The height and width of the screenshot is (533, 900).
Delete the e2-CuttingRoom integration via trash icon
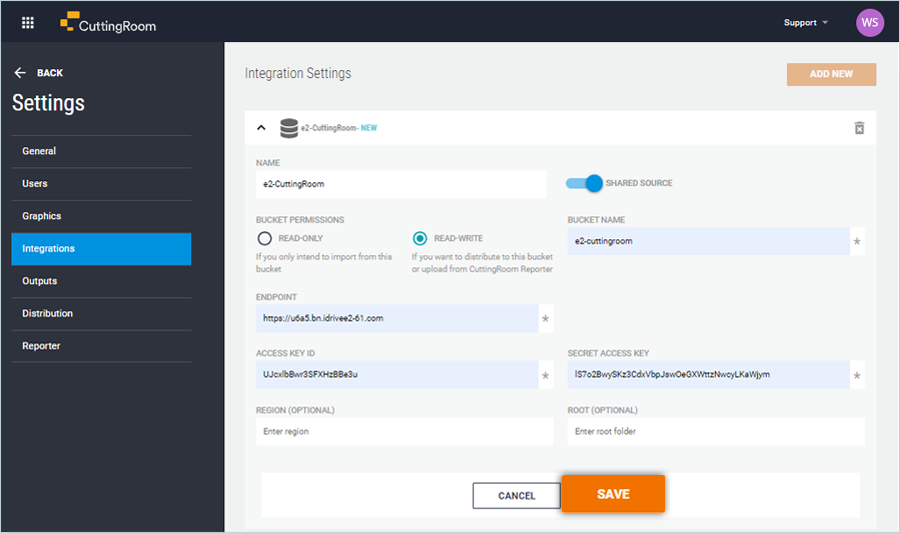[x=859, y=128]
